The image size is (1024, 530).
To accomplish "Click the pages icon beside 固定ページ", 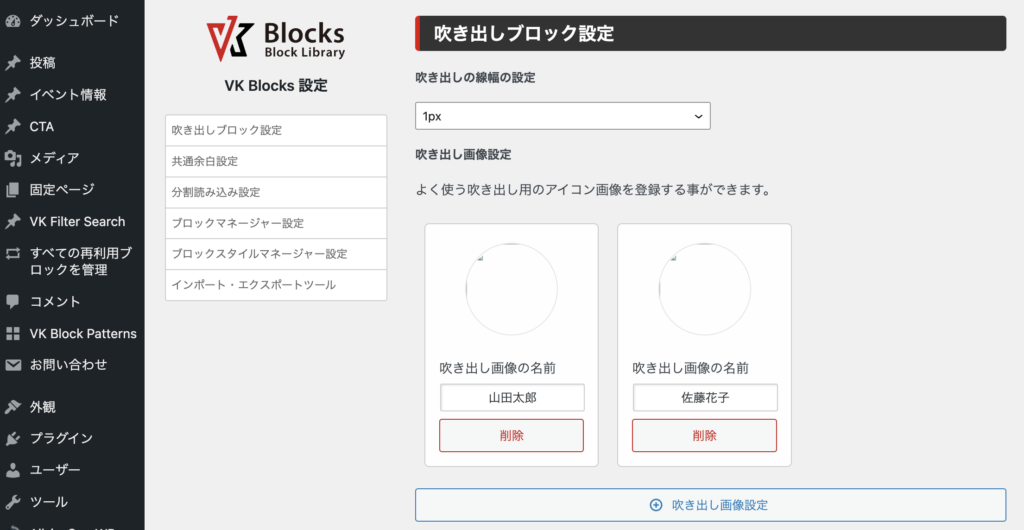I will [x=13, y=190].
